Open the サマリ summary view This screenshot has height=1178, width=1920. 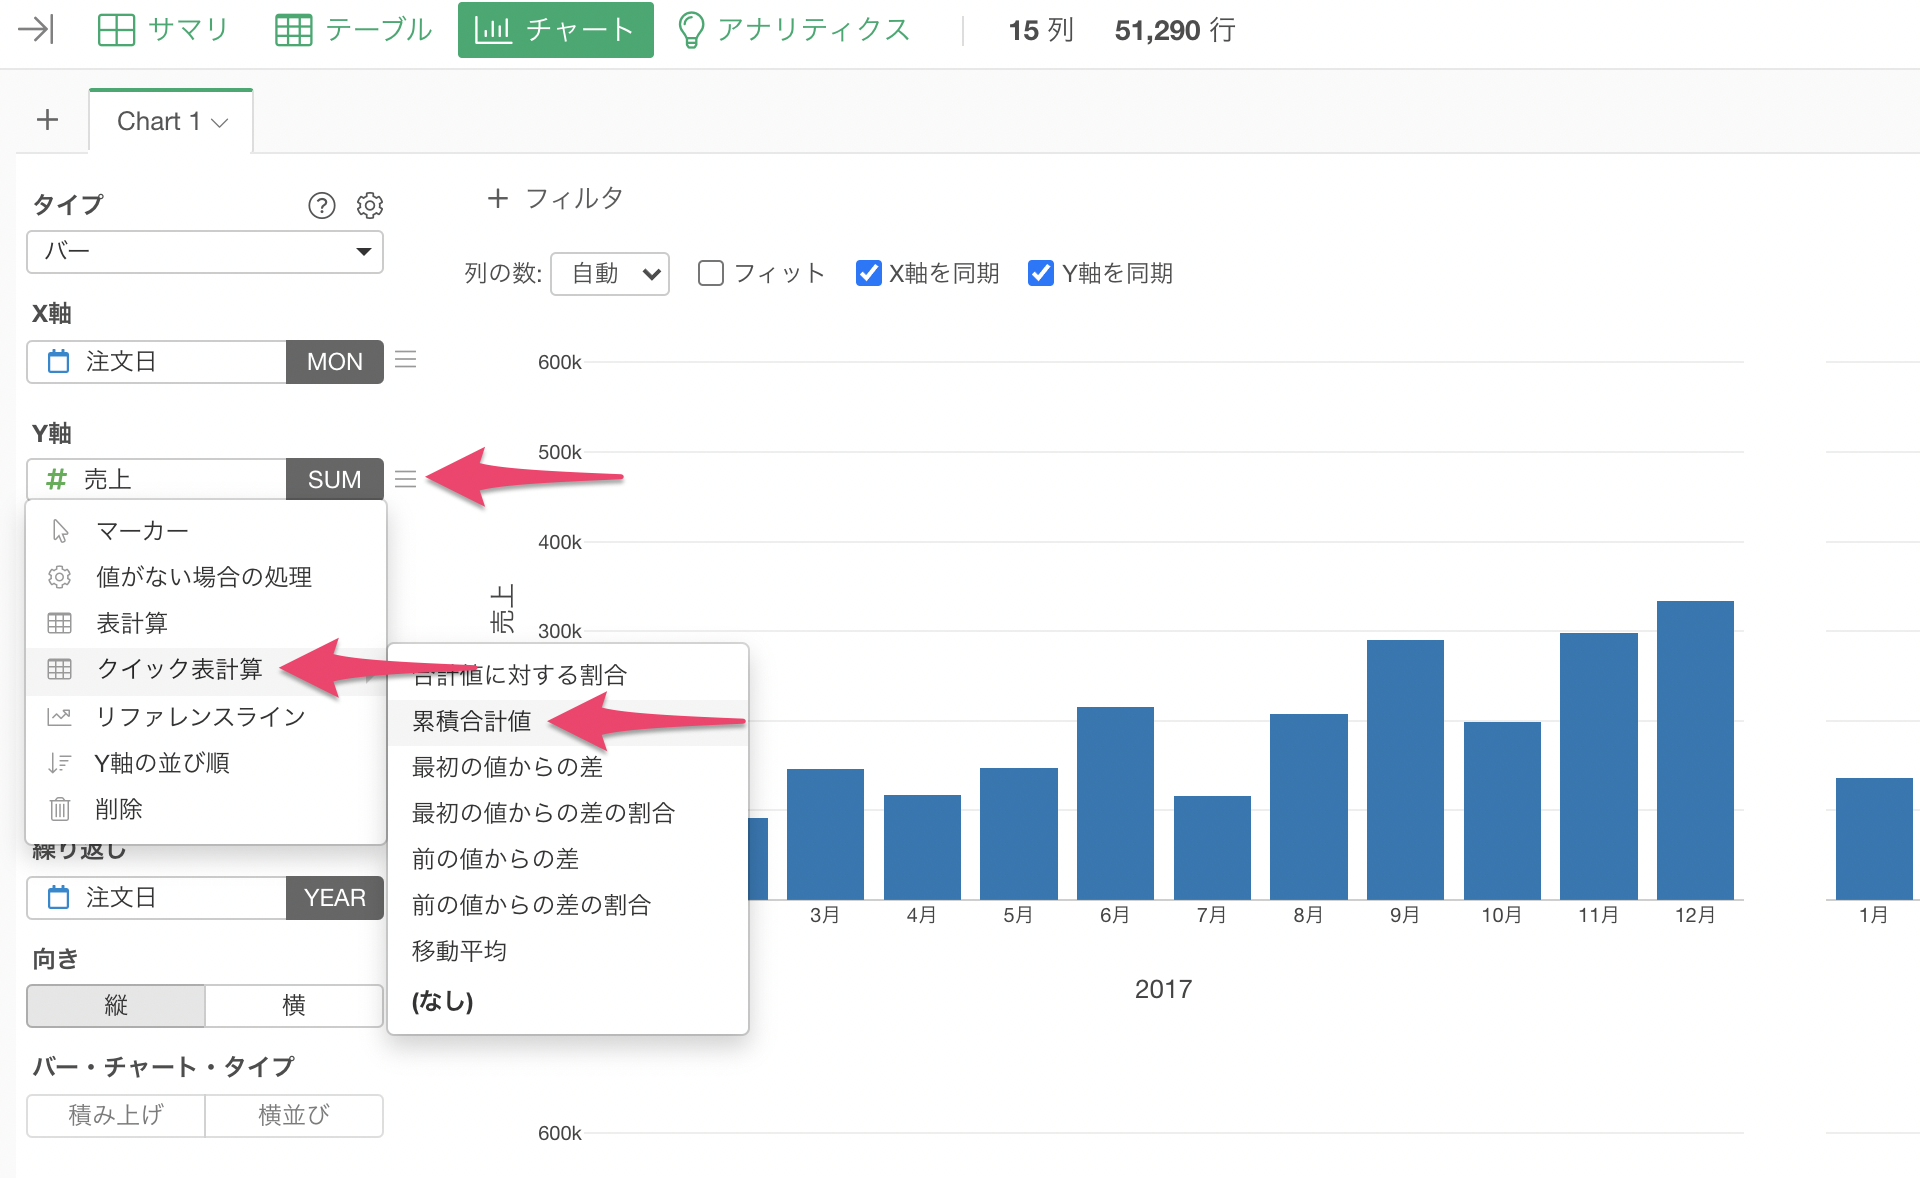coord(163,30)
